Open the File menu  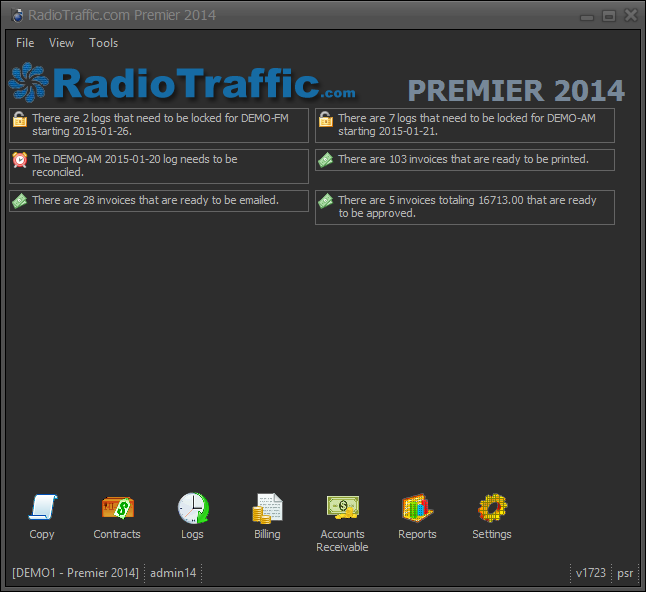tap(25, 43)
